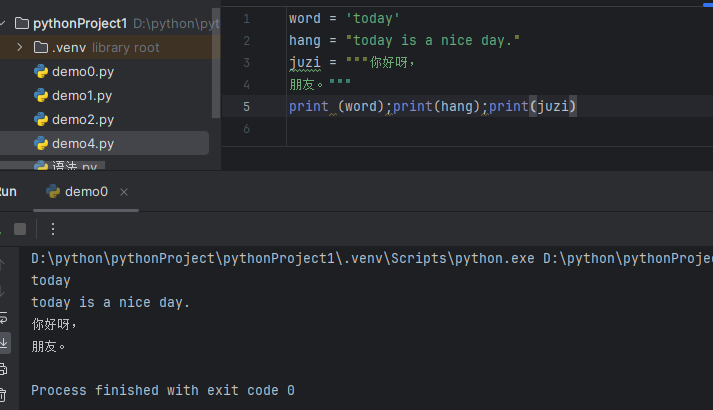Click line number 1 in the gutter
This screenshot has height=410, width=713.
(246, 19)
